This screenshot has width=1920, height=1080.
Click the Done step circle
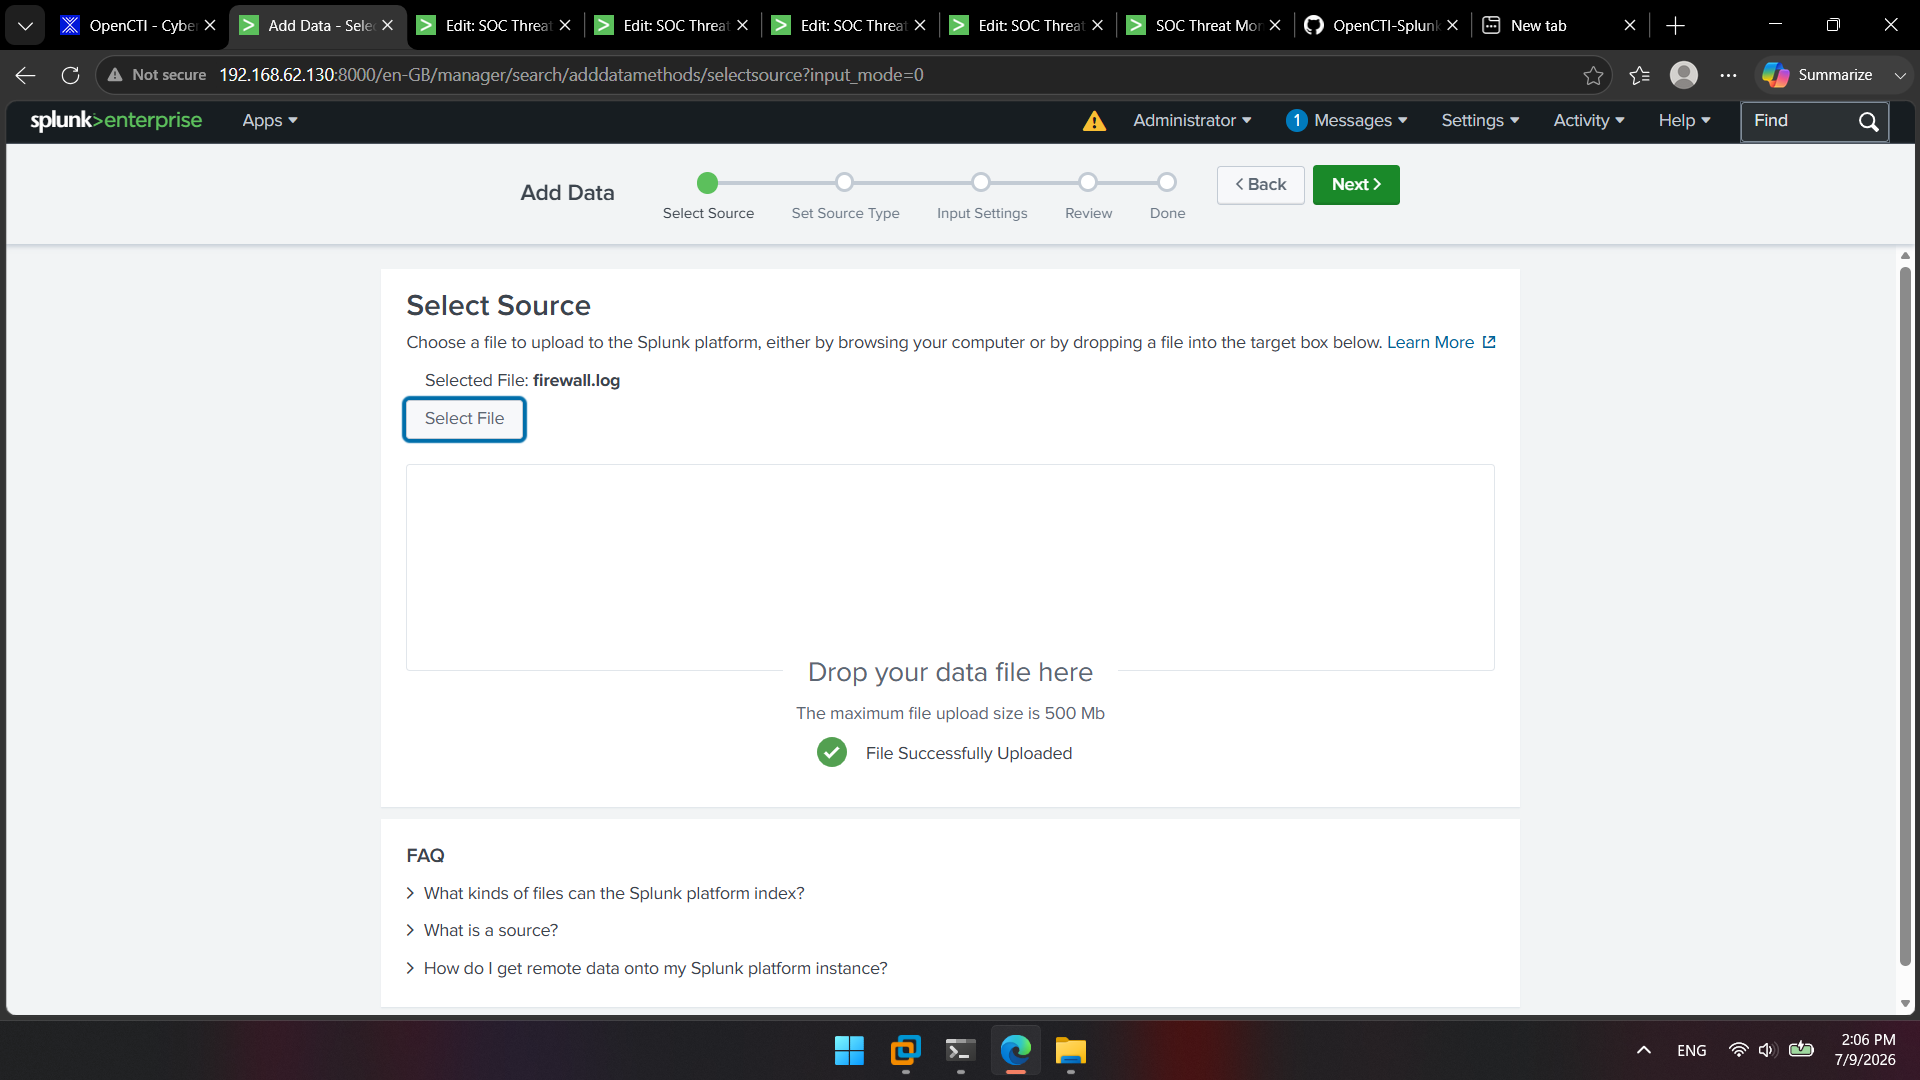pos(1167,182)
